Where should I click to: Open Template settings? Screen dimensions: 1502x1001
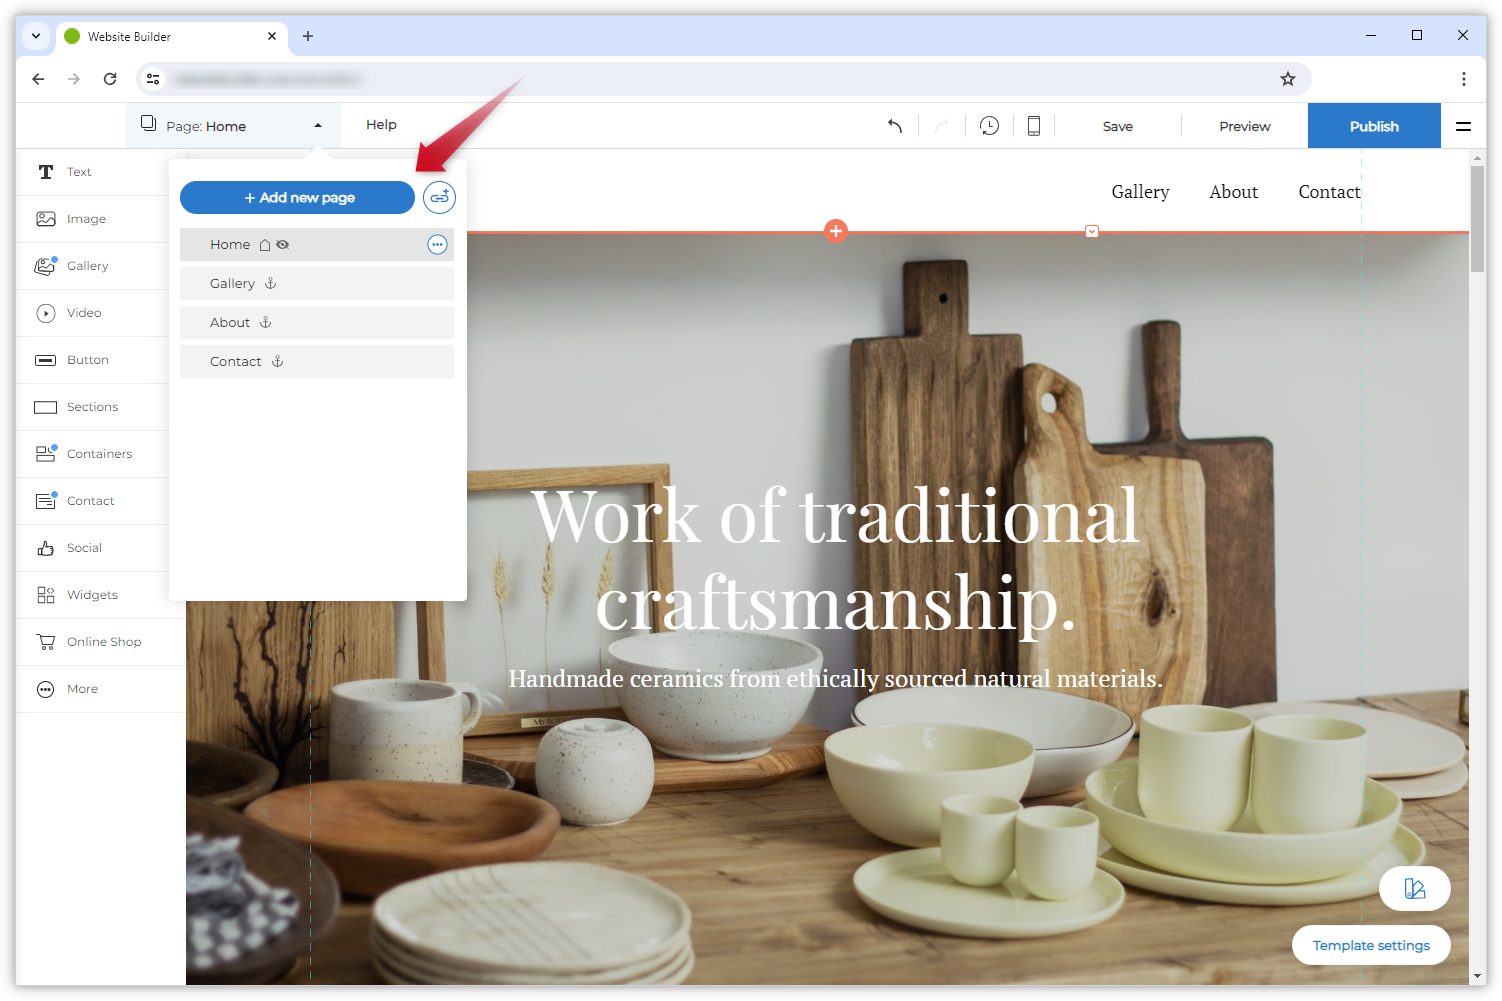(x=1370, y=945)
